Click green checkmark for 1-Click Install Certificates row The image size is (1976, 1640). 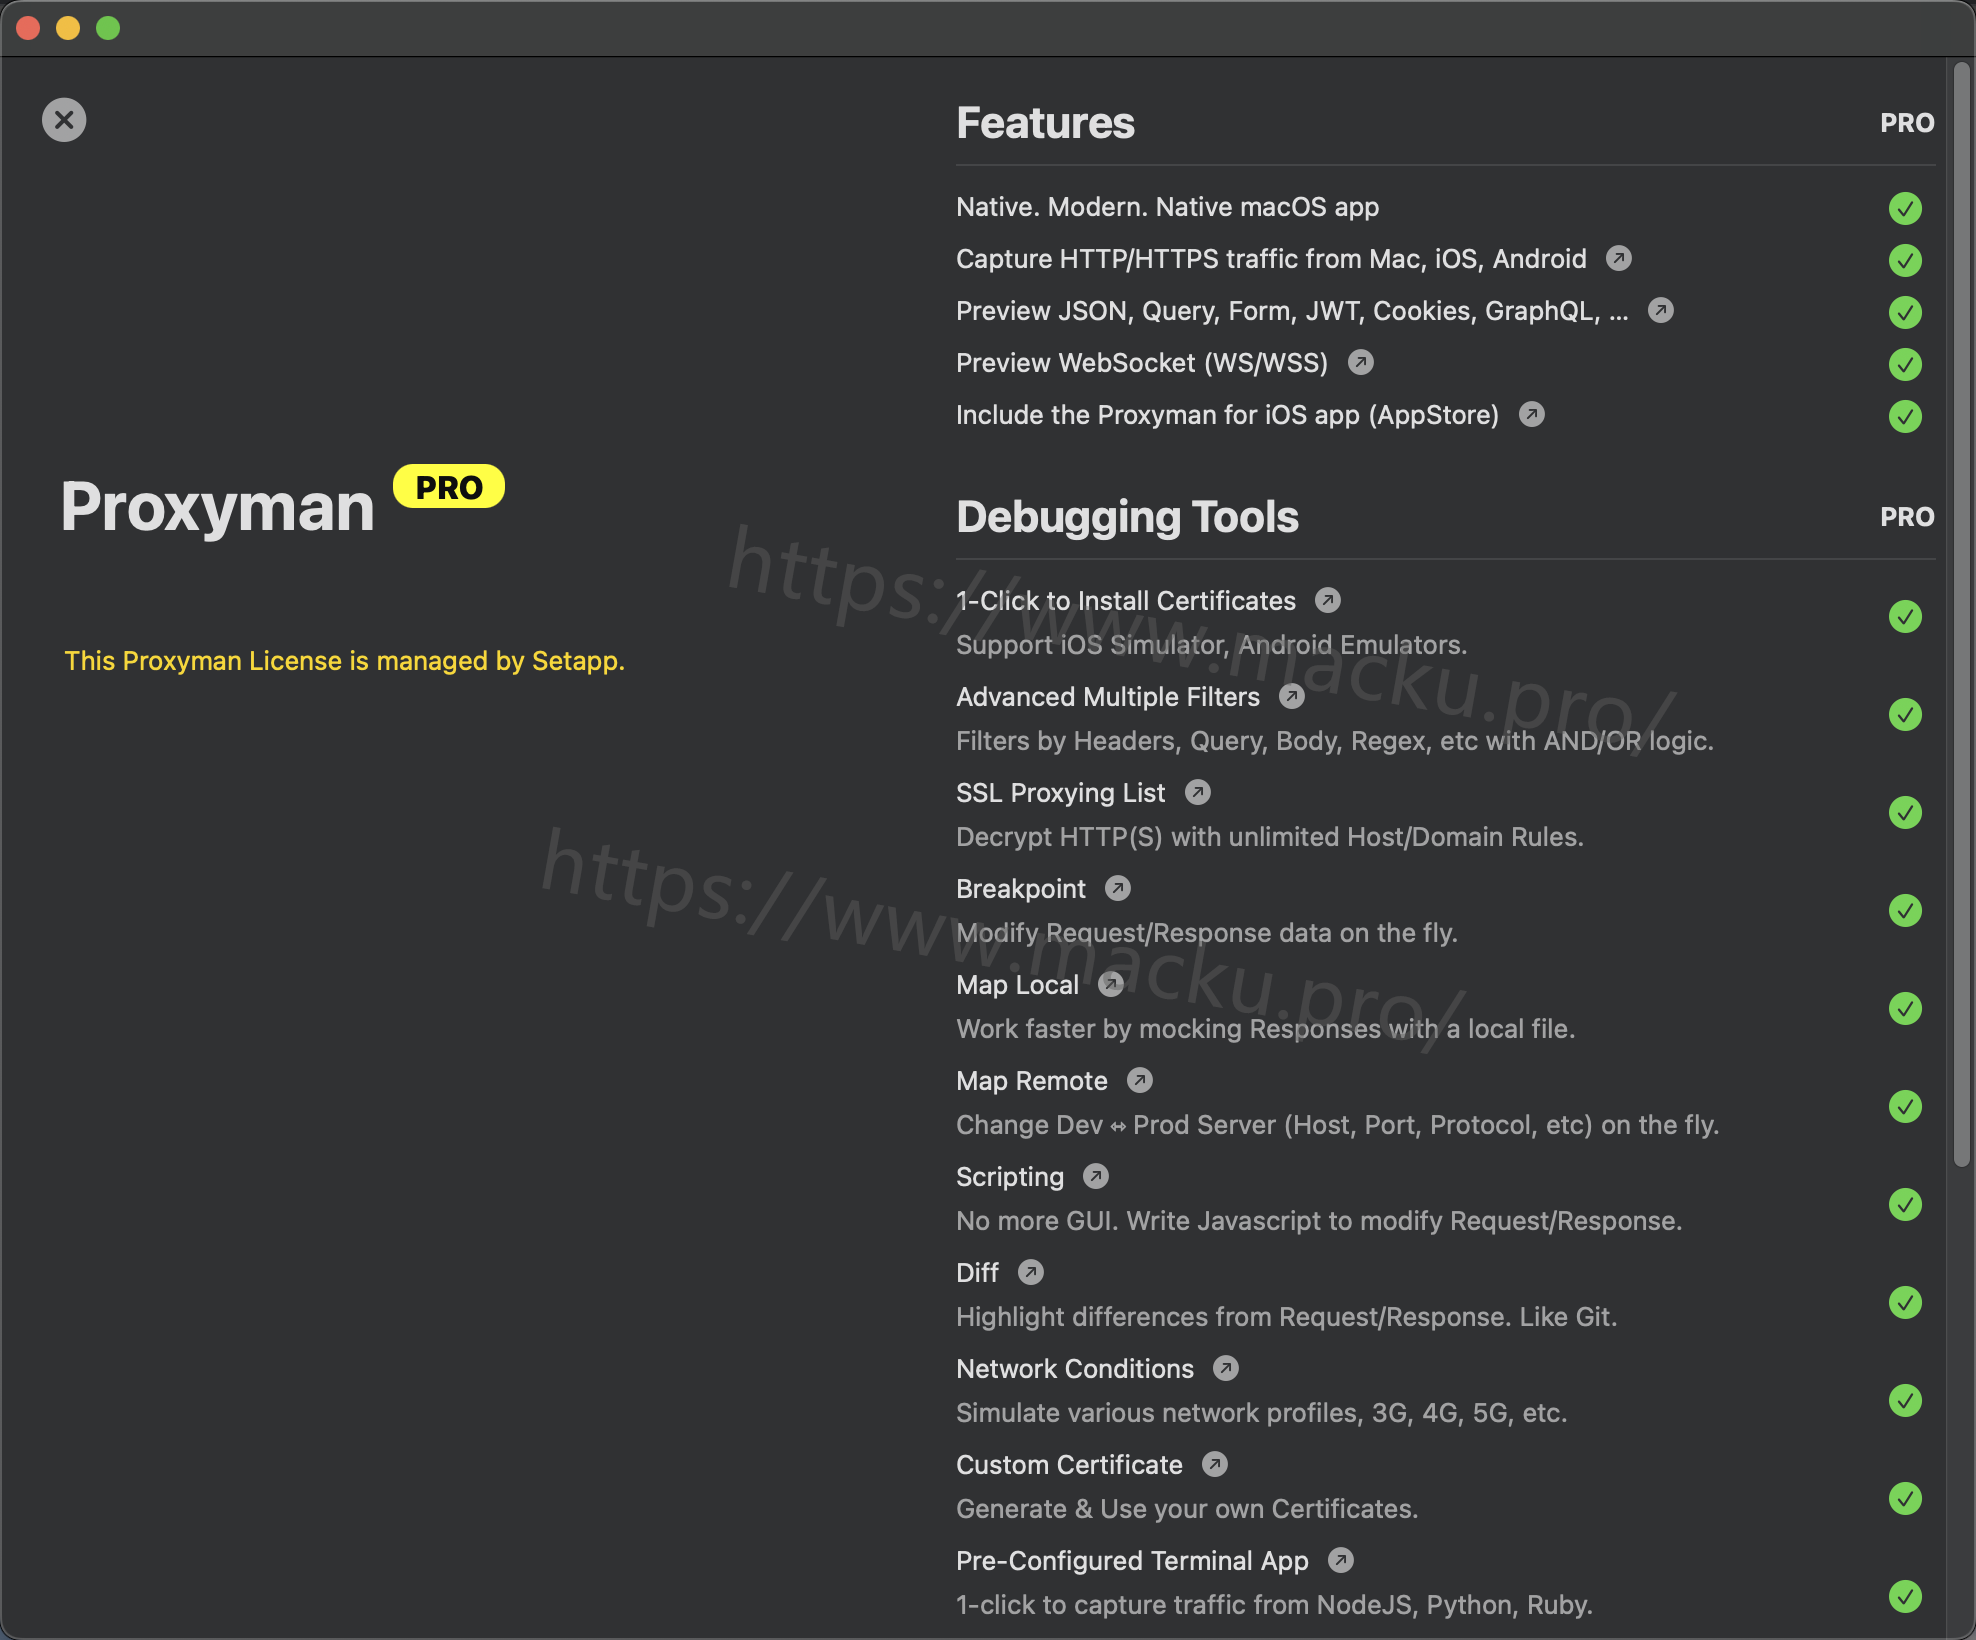[x=1906, y=617]
